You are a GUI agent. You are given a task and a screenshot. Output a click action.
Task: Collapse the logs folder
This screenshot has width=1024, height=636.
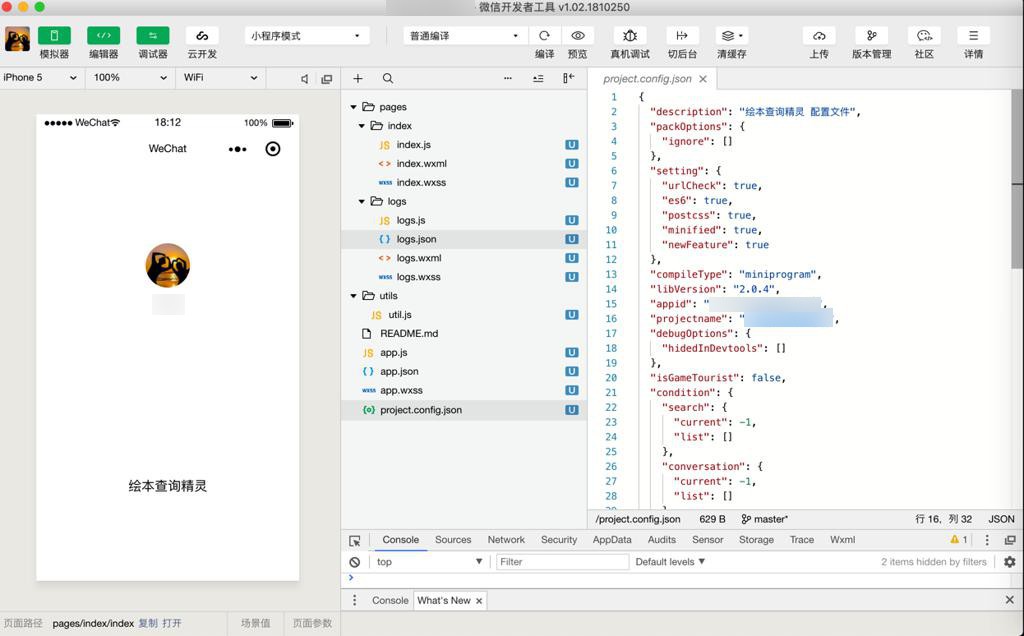coord(362,202)
